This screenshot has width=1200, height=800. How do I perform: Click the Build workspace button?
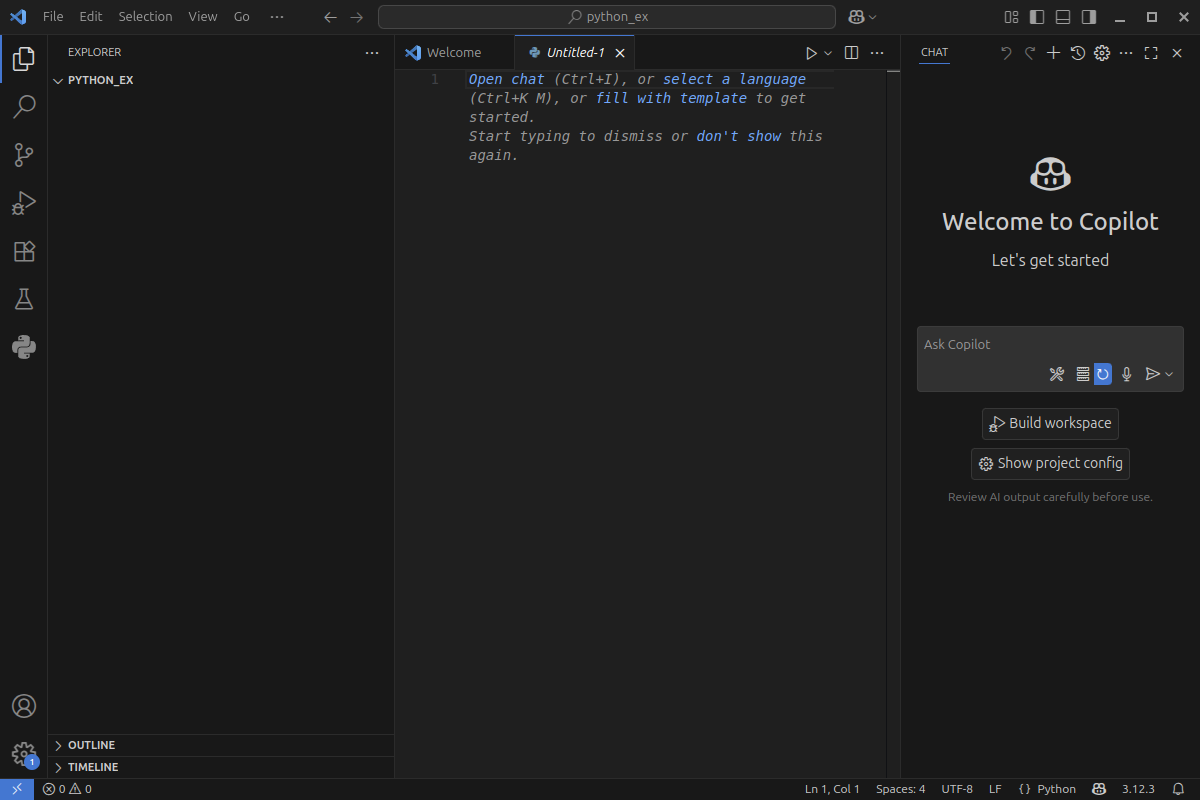[1050, 423]
